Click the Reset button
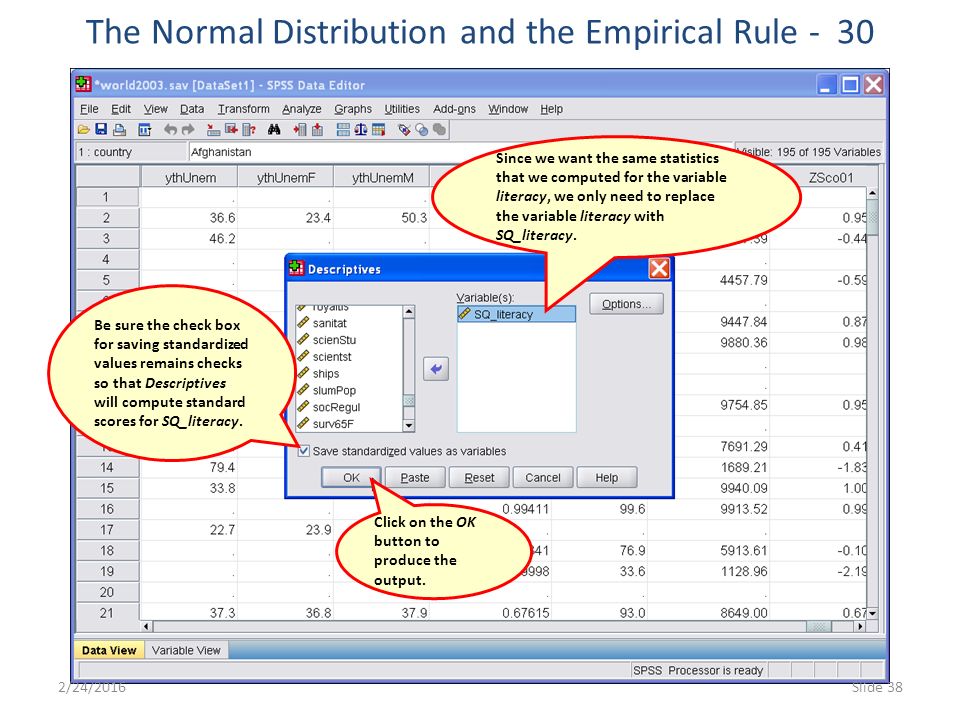Image resolution: width=960 pixels, height=720 pixels. 479,478
